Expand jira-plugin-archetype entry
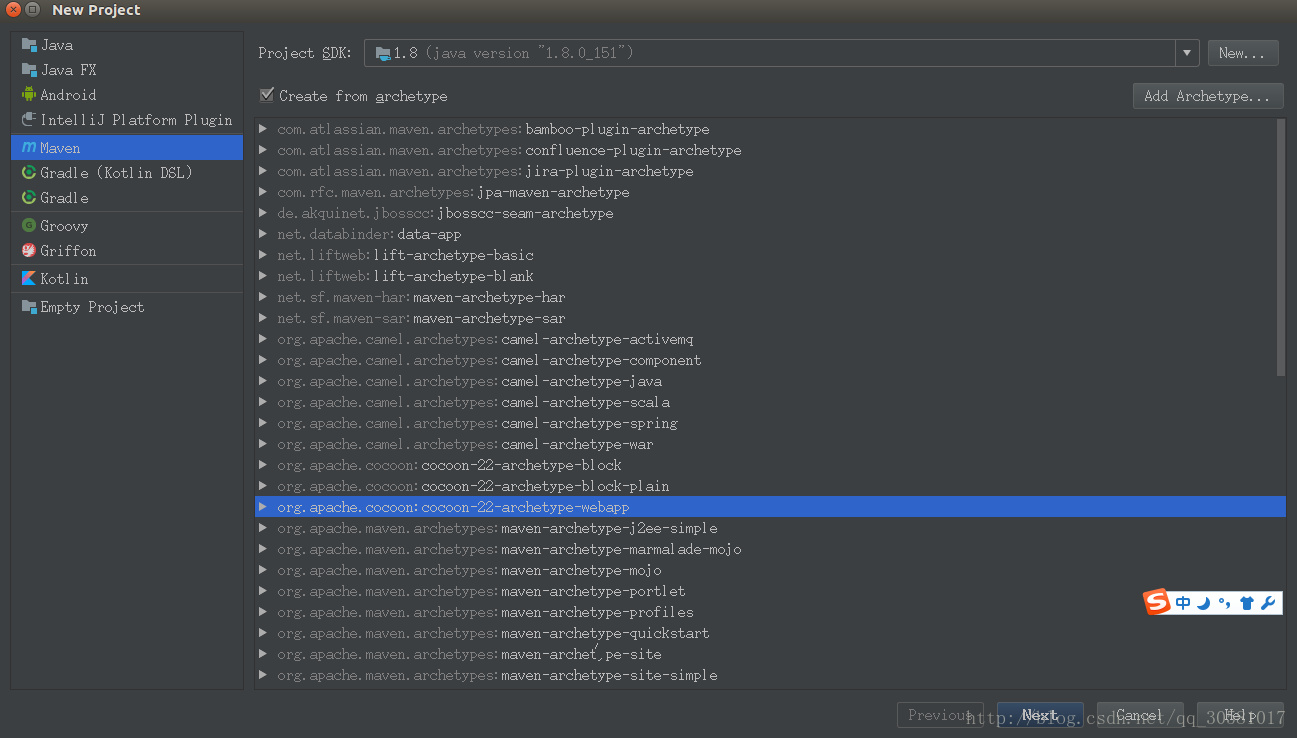Screen dimensions: 1297x738 263,171
